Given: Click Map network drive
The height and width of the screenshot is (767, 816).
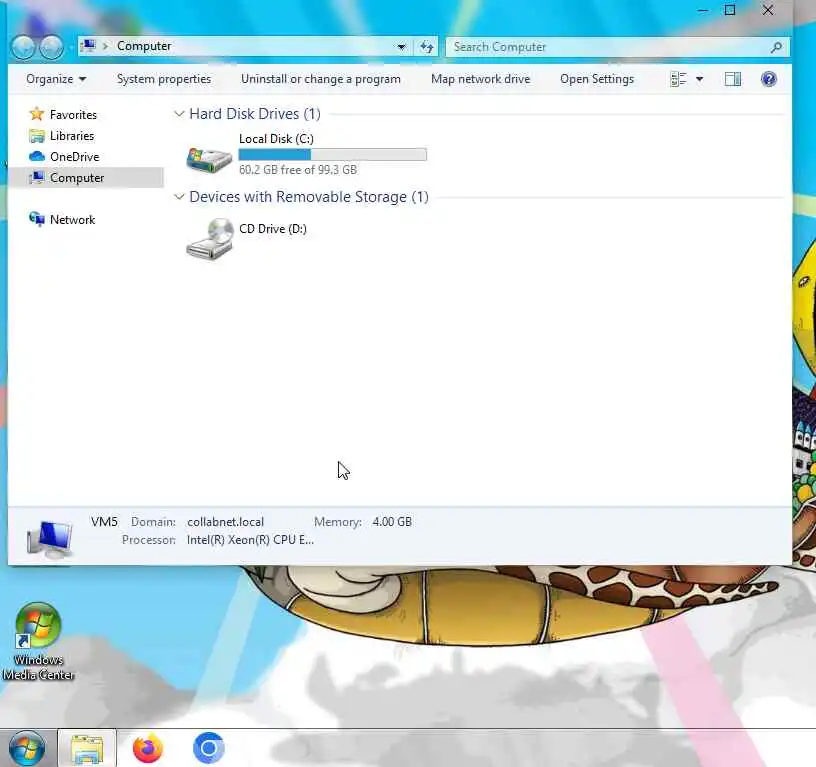Looking at the screenshot, I should click(x=480, y=79).
